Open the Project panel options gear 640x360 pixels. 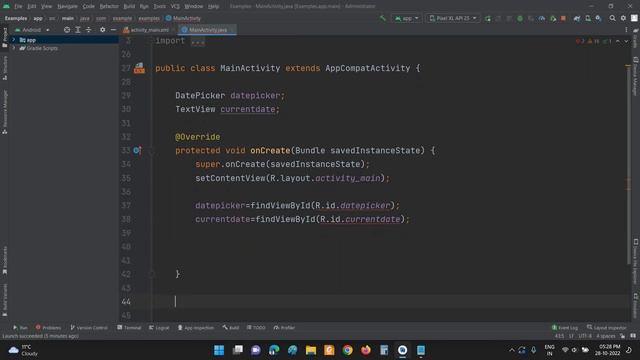click(102, 30)
